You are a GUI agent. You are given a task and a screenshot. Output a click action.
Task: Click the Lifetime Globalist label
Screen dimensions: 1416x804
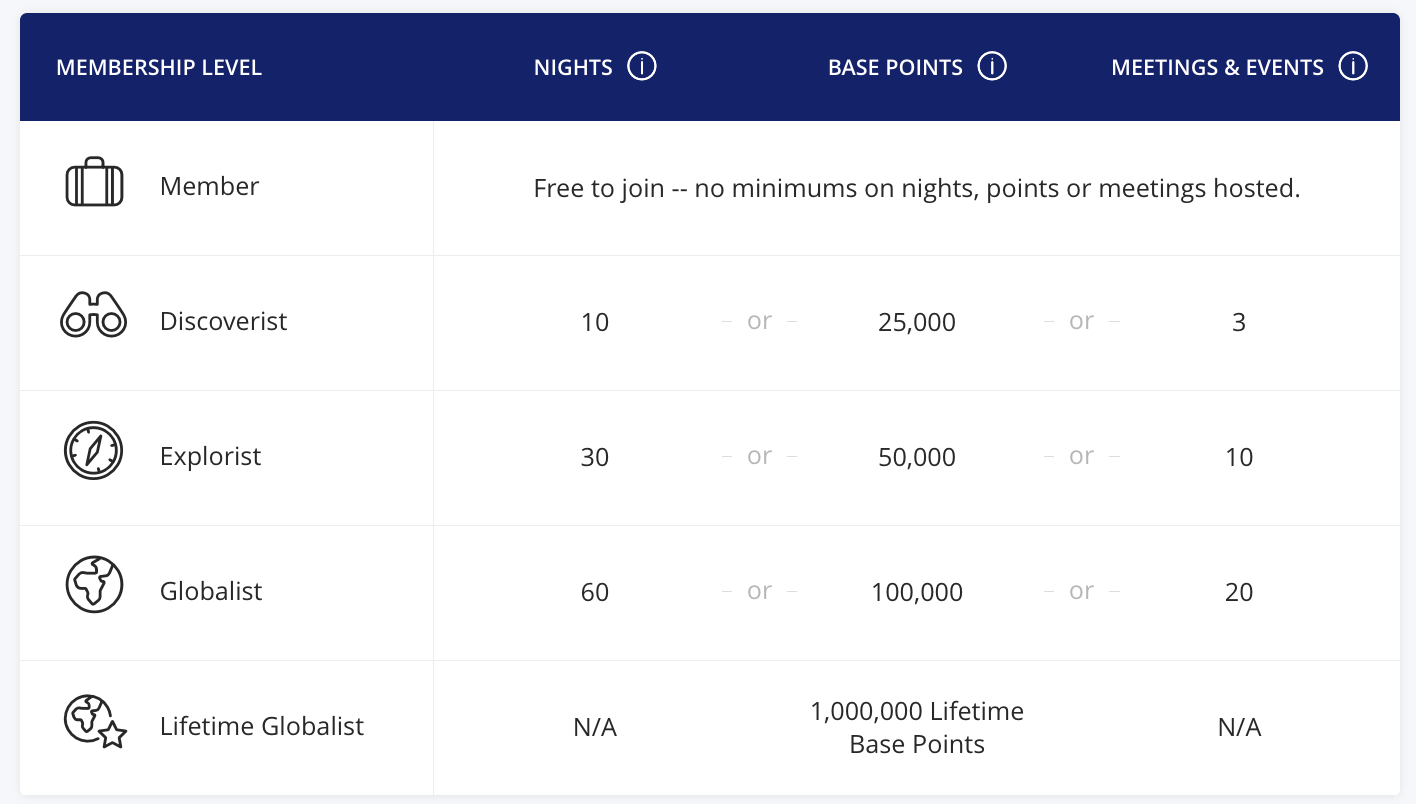click(262, 727)
